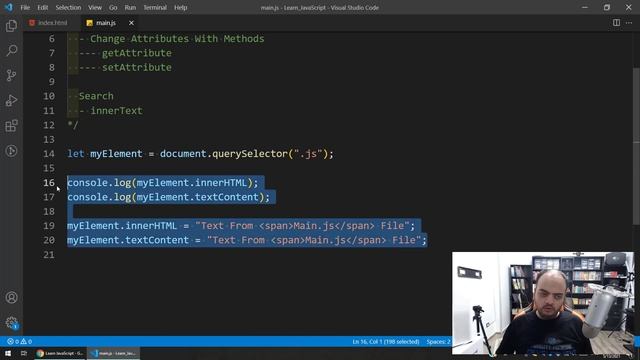Image resolution: width=640 pixels, height=360 pixels.
Task: Click Change Attributes With Methods comment
Action: click(x=177, y=39)
